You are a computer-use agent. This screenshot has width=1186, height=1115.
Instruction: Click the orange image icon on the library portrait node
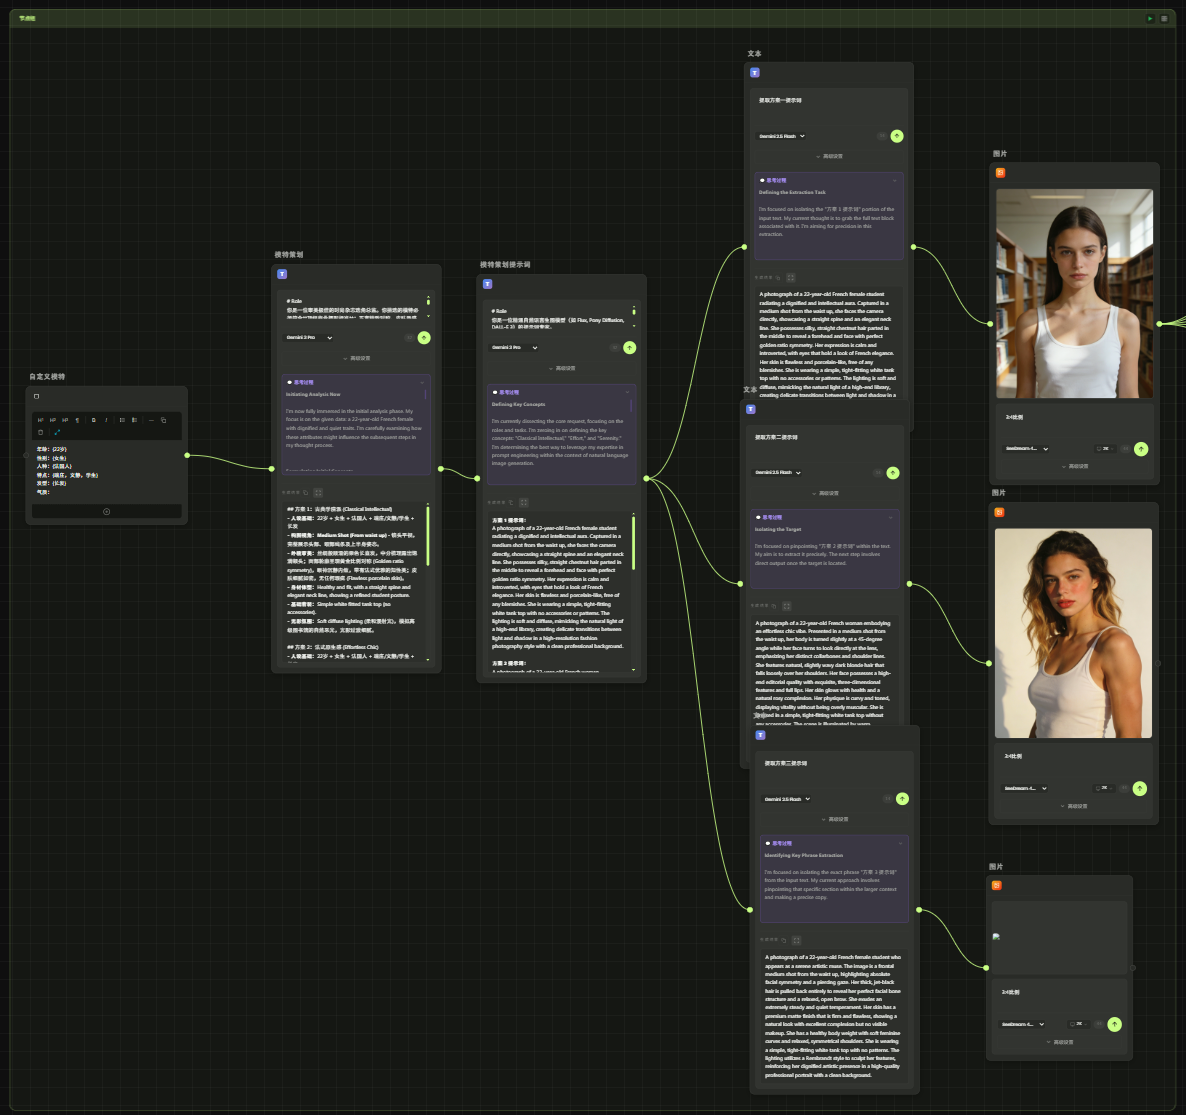1000,173
